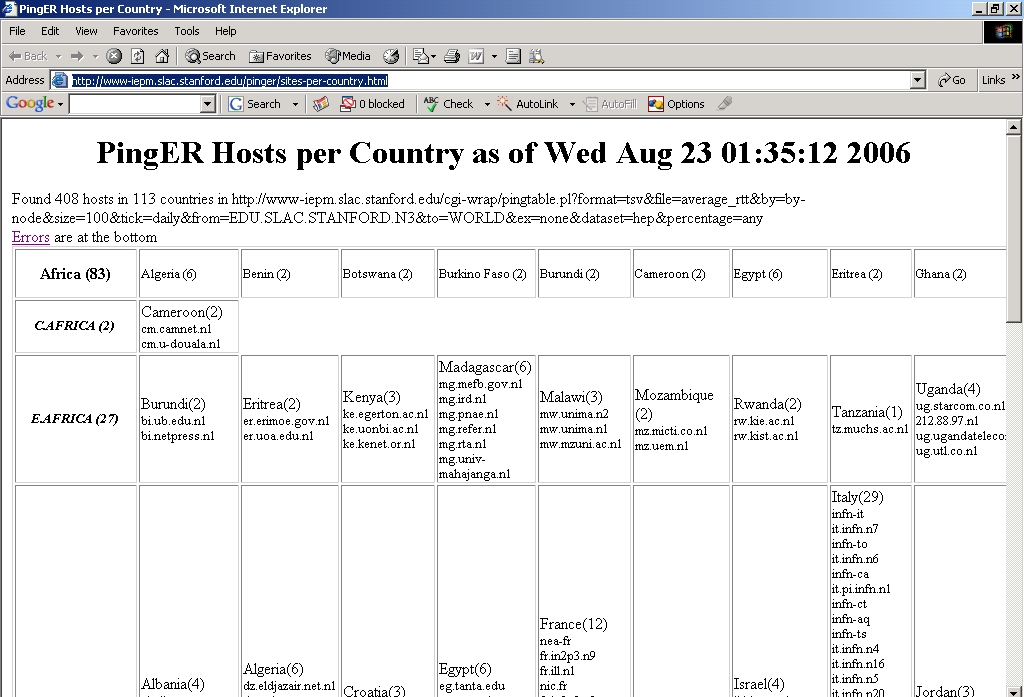Viewport: 1024px width, 697px height.
Task: Expand the Google search box dropdown
Action: [208, 104]
